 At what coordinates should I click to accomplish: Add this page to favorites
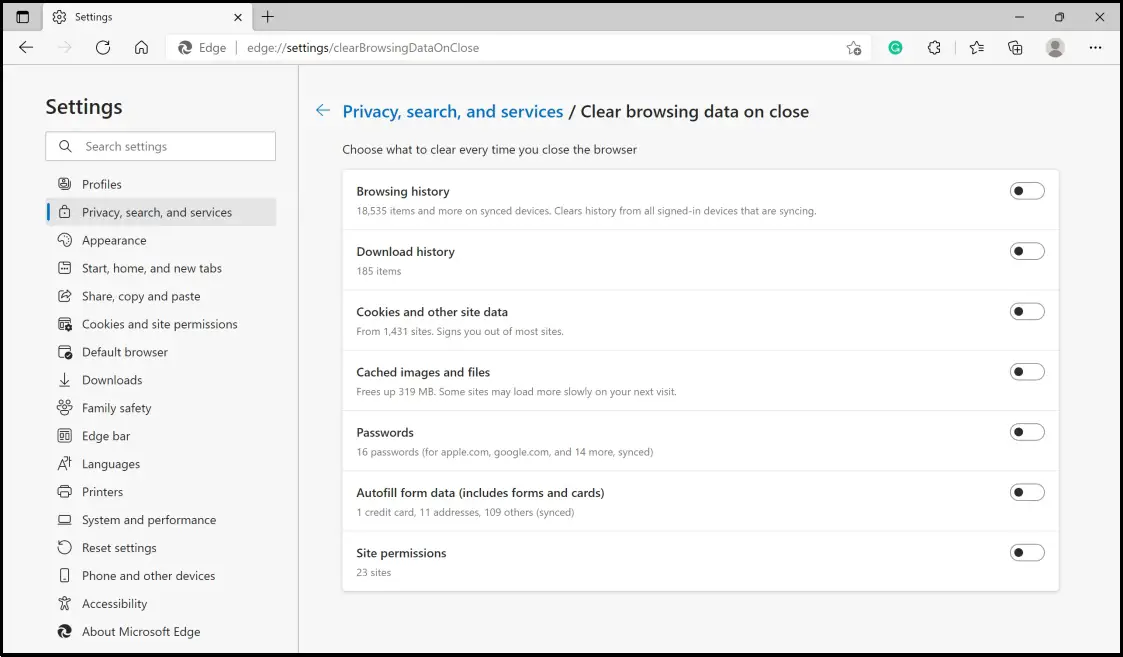pyautogui.click(x=853, y=47)
